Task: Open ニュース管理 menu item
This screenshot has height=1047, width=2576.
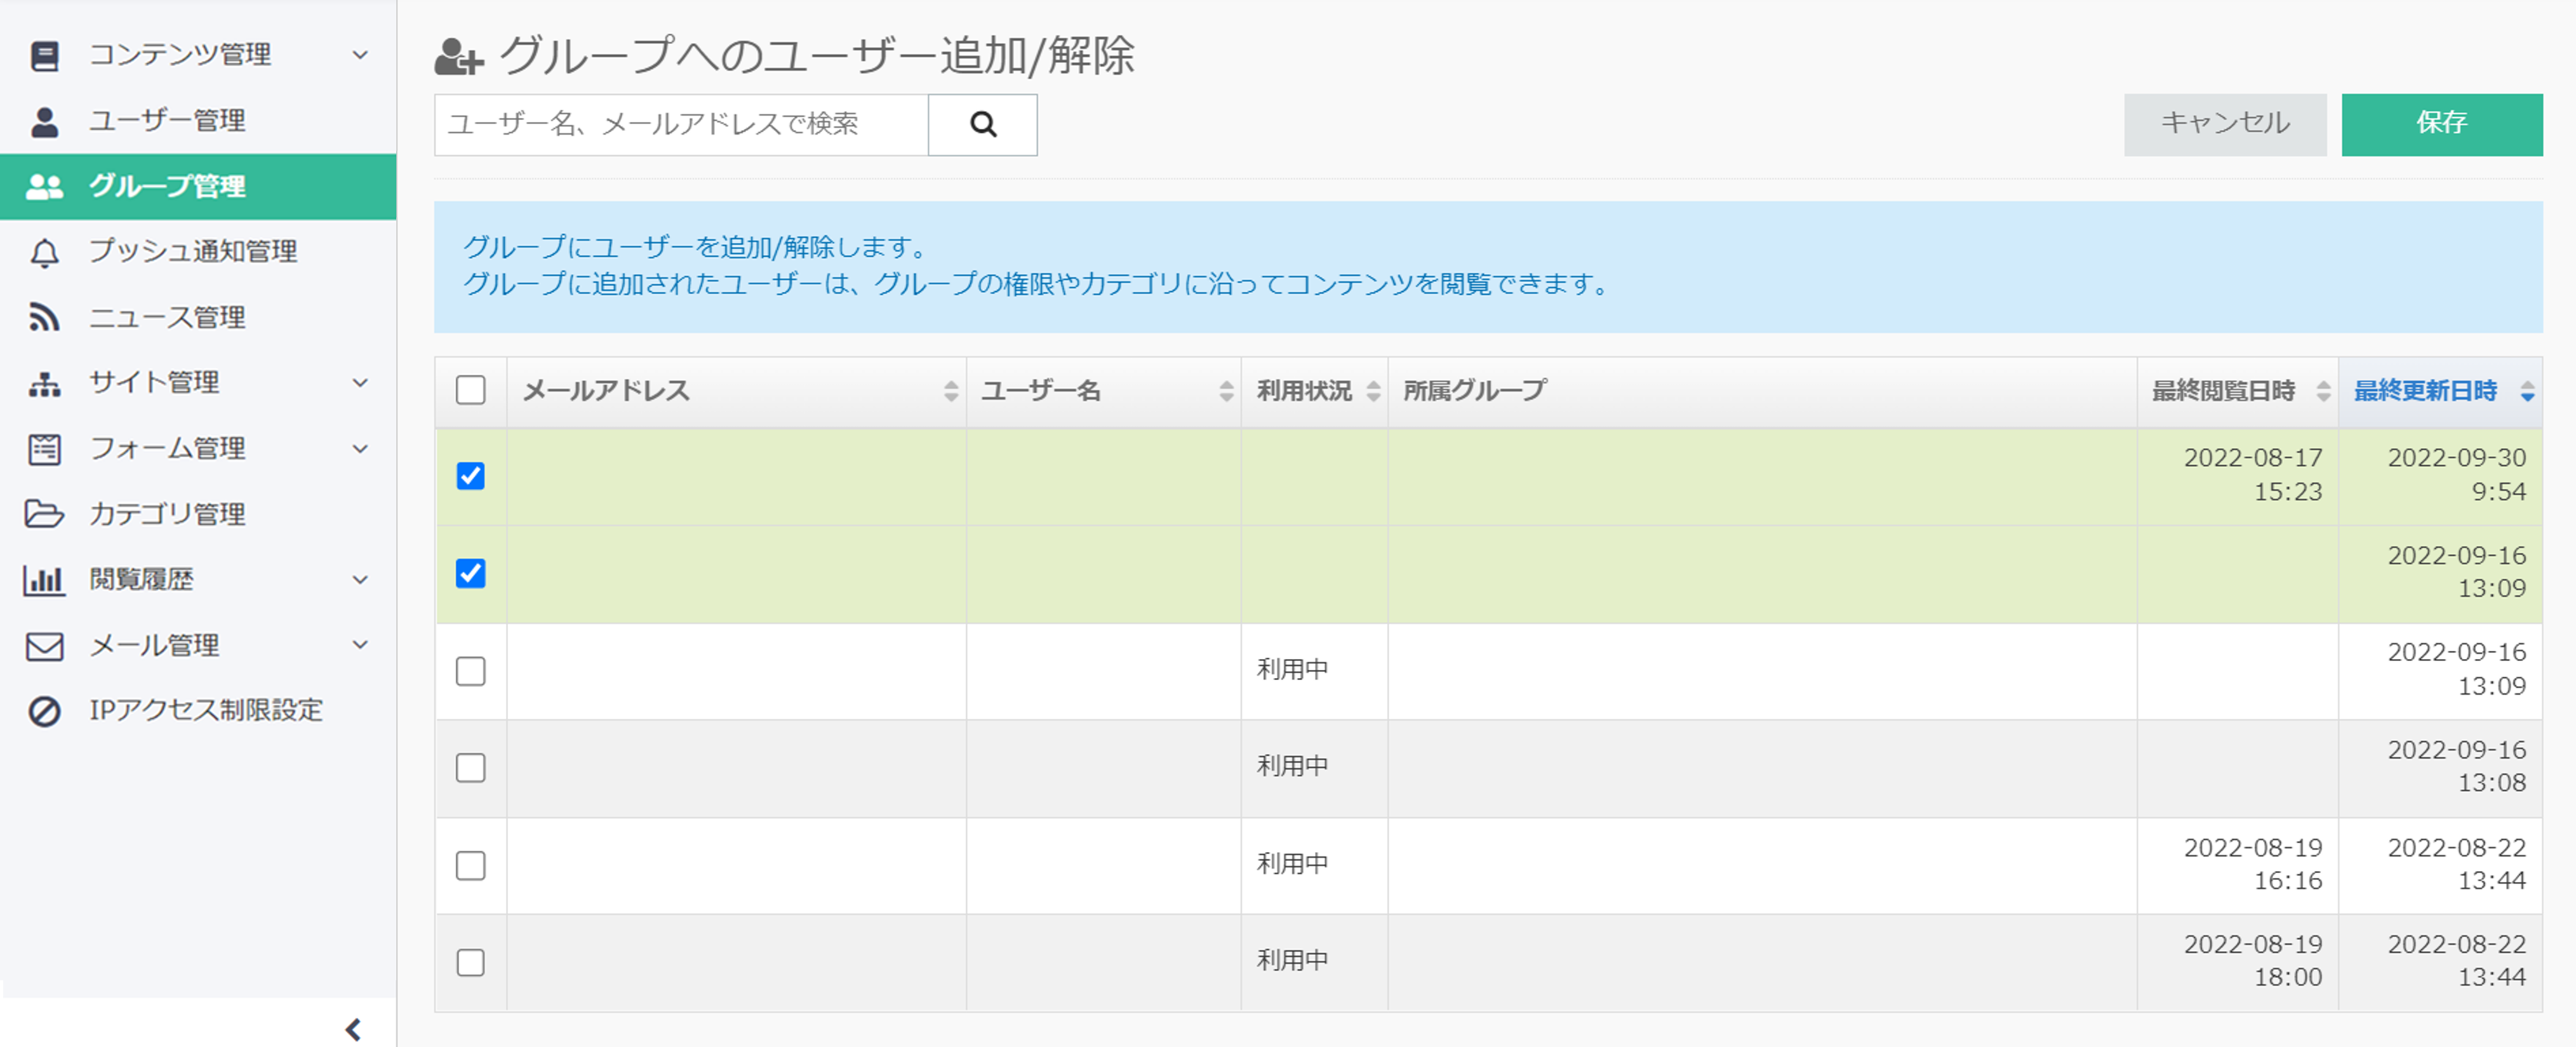Action: [198, 318]
